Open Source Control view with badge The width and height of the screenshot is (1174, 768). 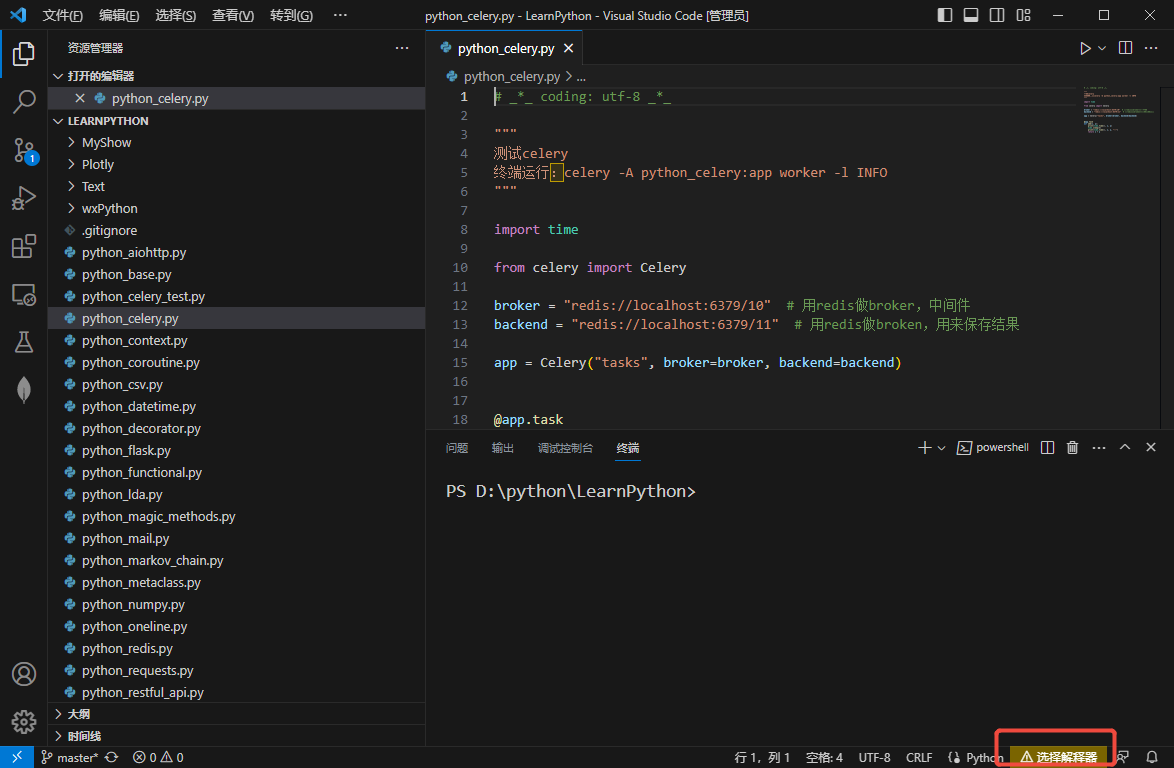(x=23, y=150)
